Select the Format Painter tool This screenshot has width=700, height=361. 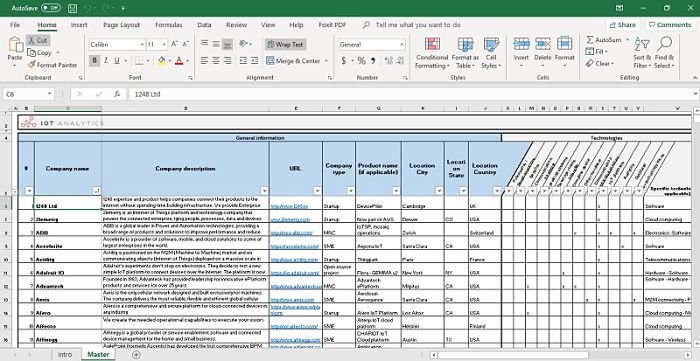(x=52, y=65)
